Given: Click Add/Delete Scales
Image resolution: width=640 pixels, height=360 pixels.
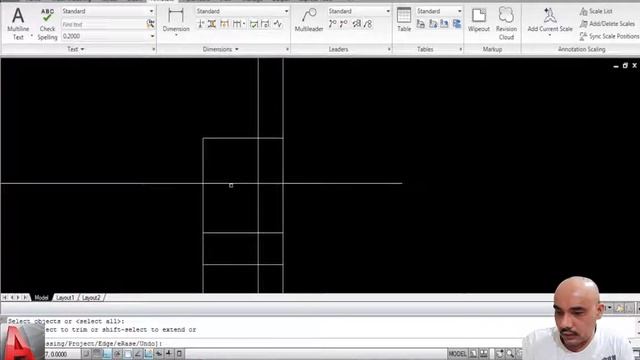Looking at the screenshot, I should [607, 24].
